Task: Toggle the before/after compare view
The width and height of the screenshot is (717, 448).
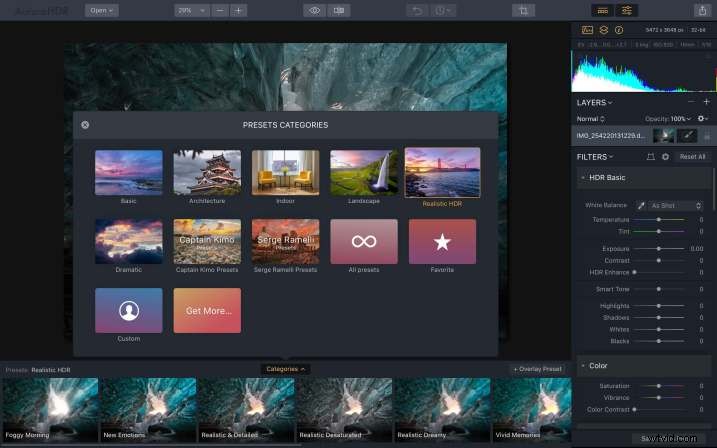Action: 340,10
